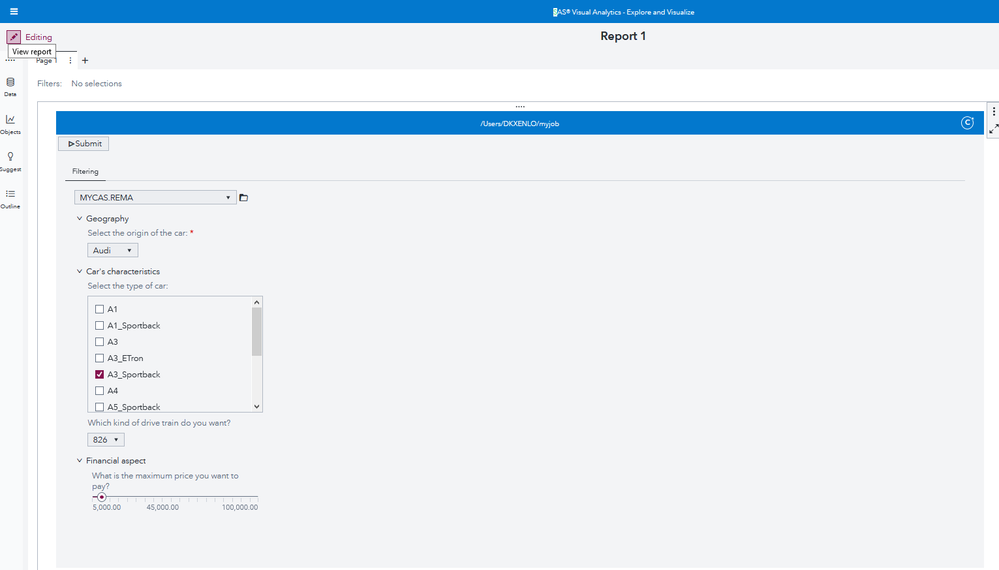Viewport: 999px width, 570px height.
Task: Click 'Select the origin of the car' label
Action: coord(138,233)
